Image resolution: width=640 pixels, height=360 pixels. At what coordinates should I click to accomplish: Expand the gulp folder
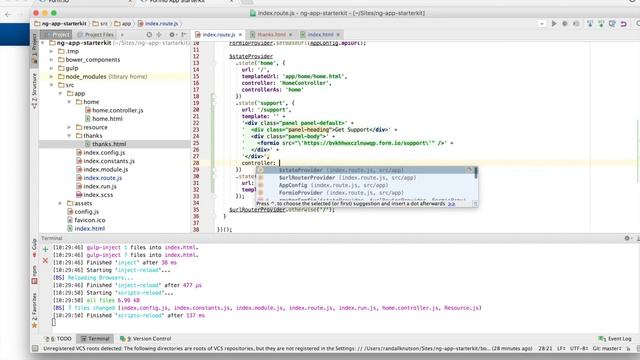(x=51, y=68)
